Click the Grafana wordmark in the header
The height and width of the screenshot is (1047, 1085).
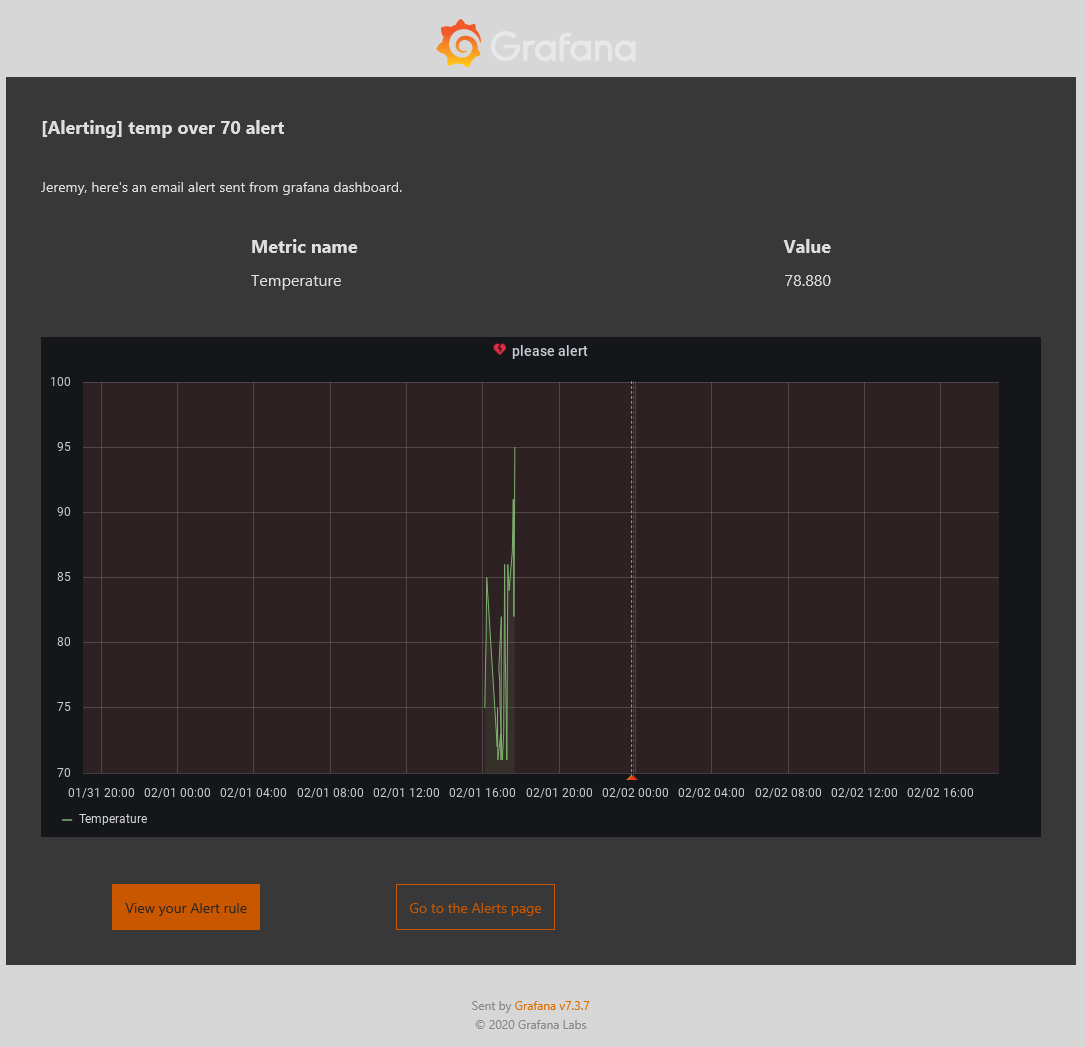(563, 46)
